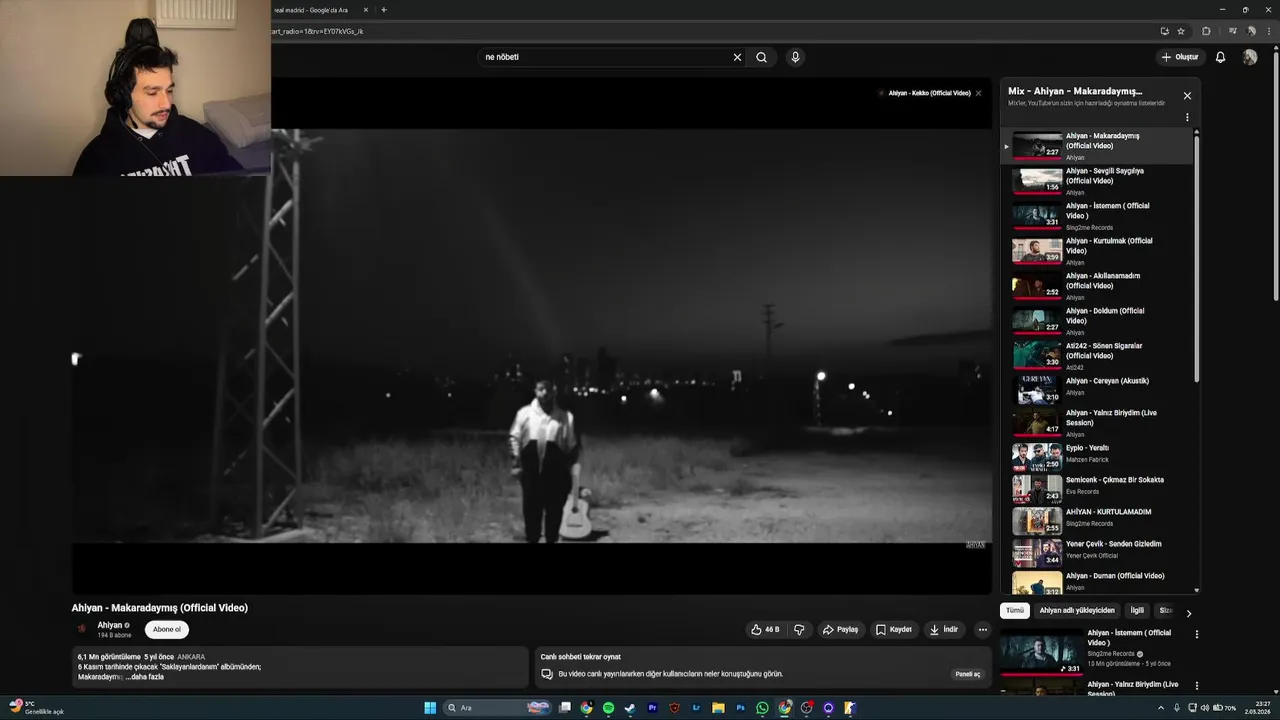Image resolution: width=1280 pixels, height=720 pixels.
Task: Open Windows Start menu
Action: [430, 708]
